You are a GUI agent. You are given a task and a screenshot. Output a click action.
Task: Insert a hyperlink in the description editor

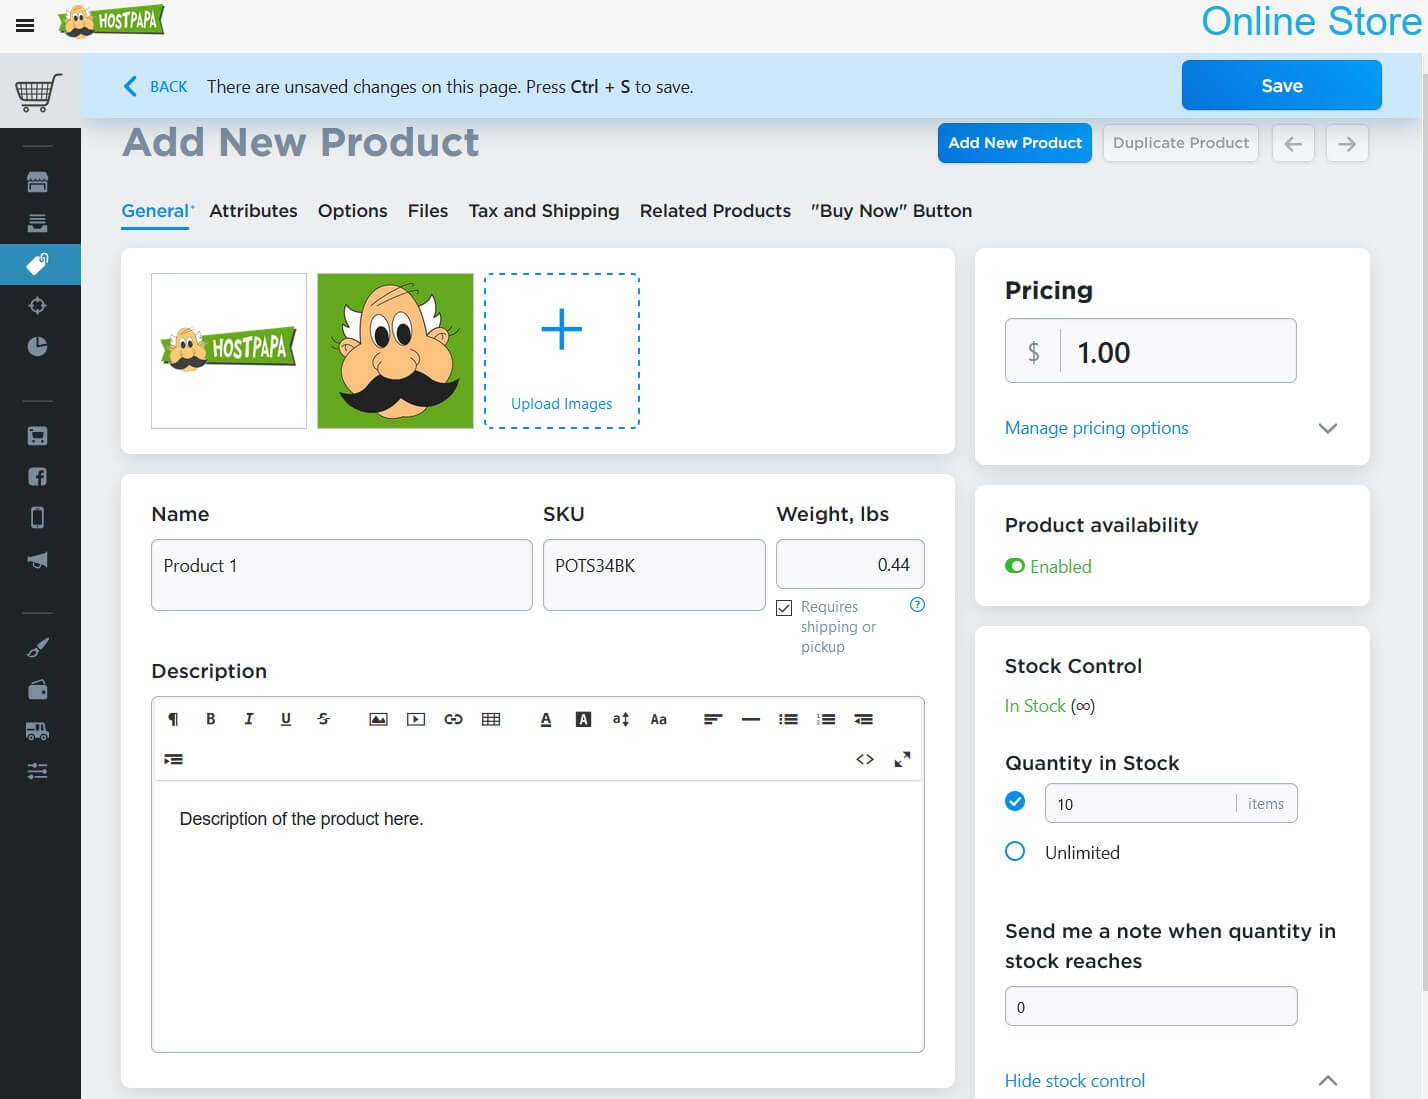click(x=453, y=719)
